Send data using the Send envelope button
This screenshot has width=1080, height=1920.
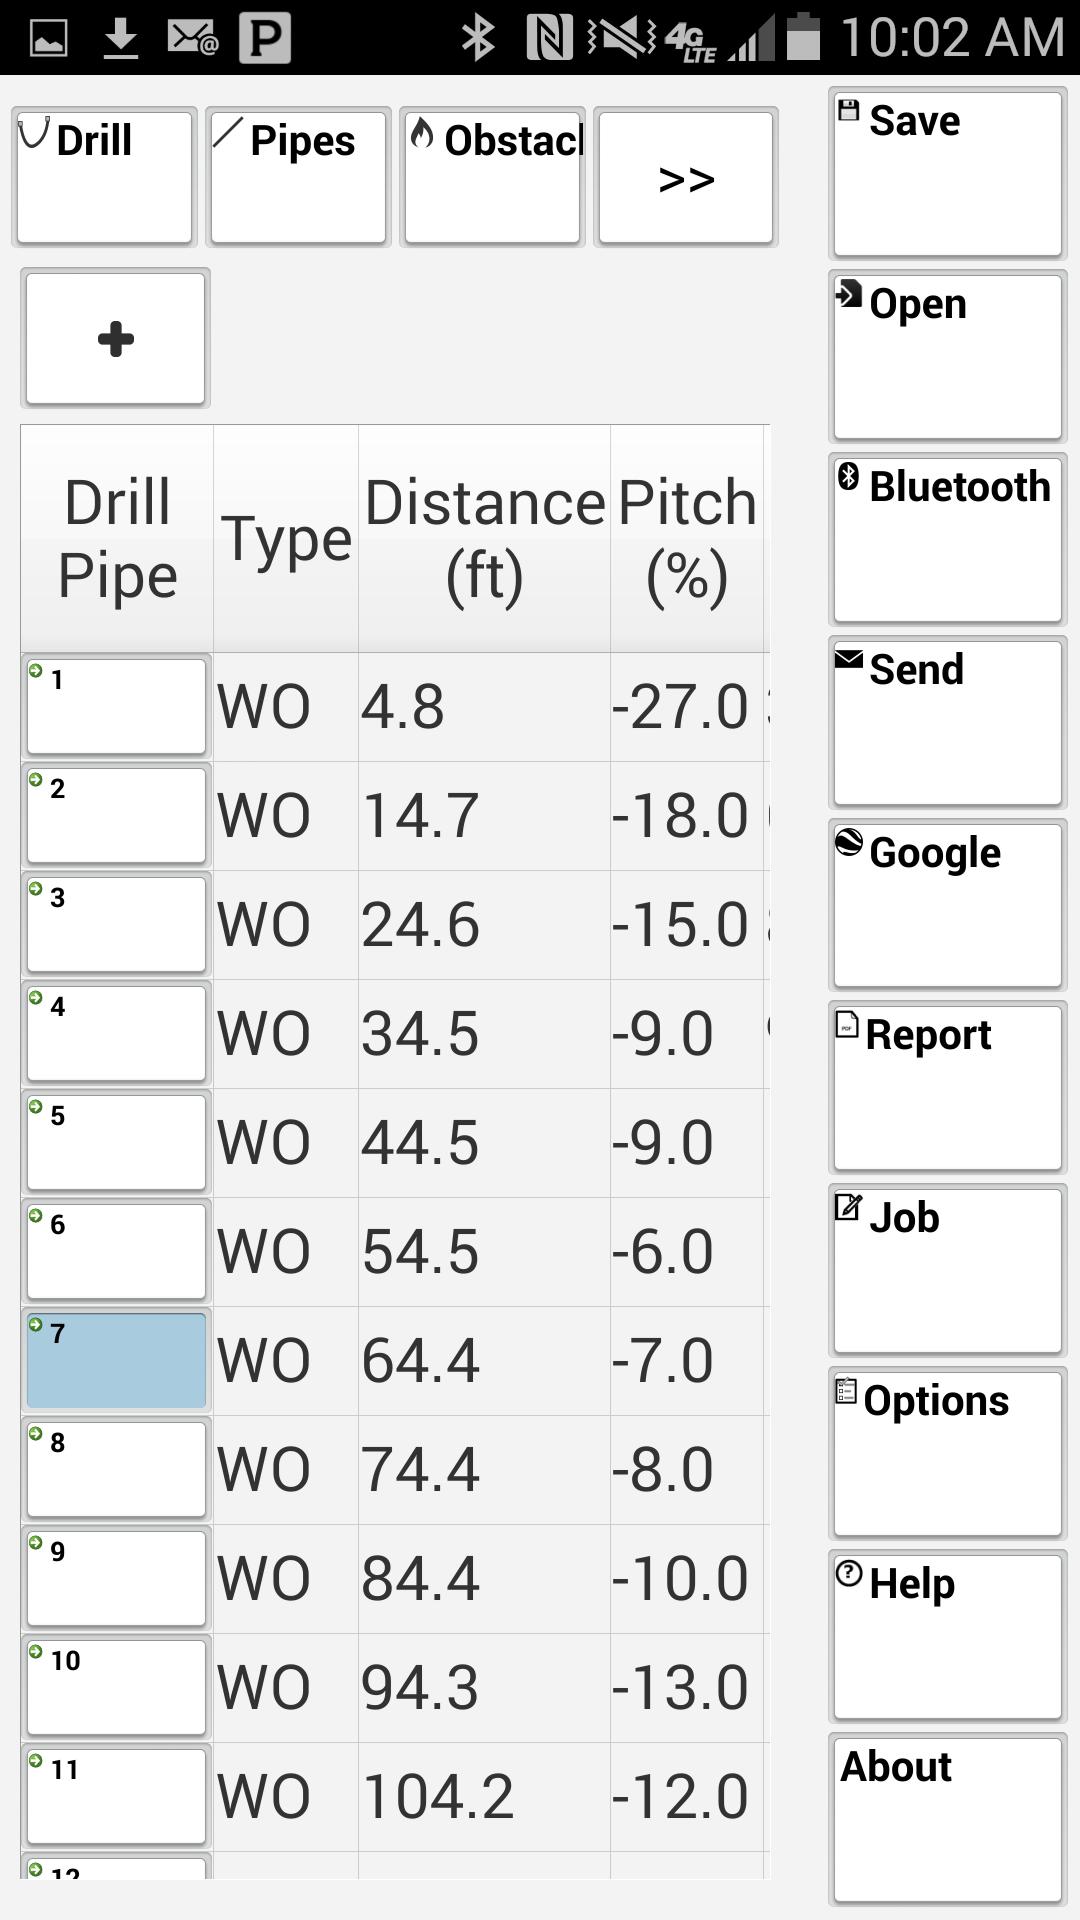947,722
